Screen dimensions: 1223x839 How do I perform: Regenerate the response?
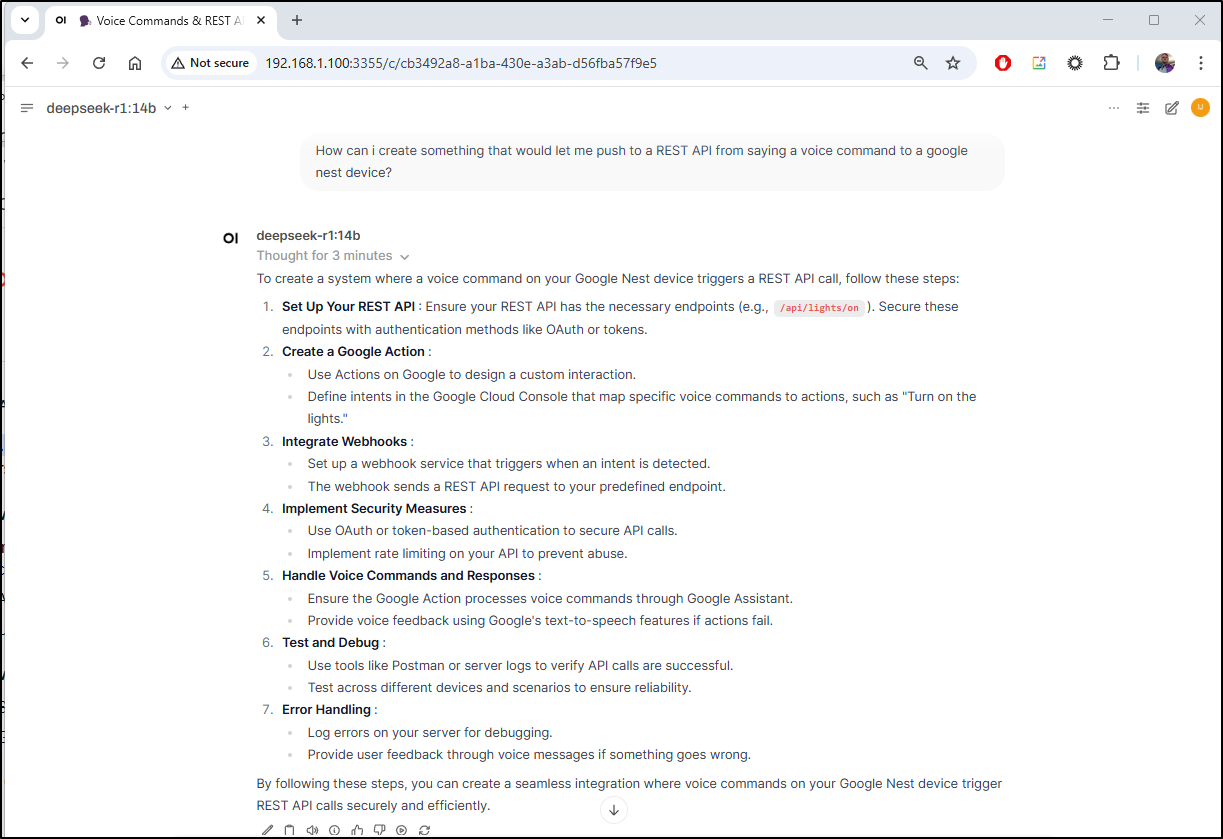(x=424, y=830)
